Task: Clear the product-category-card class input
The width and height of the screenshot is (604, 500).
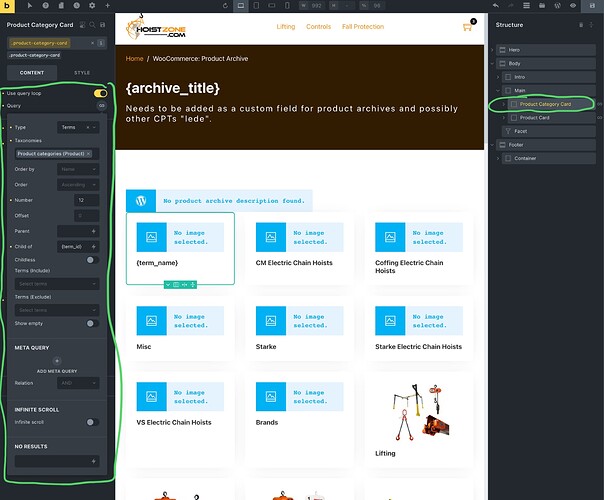Action: (x=92, y=43)
